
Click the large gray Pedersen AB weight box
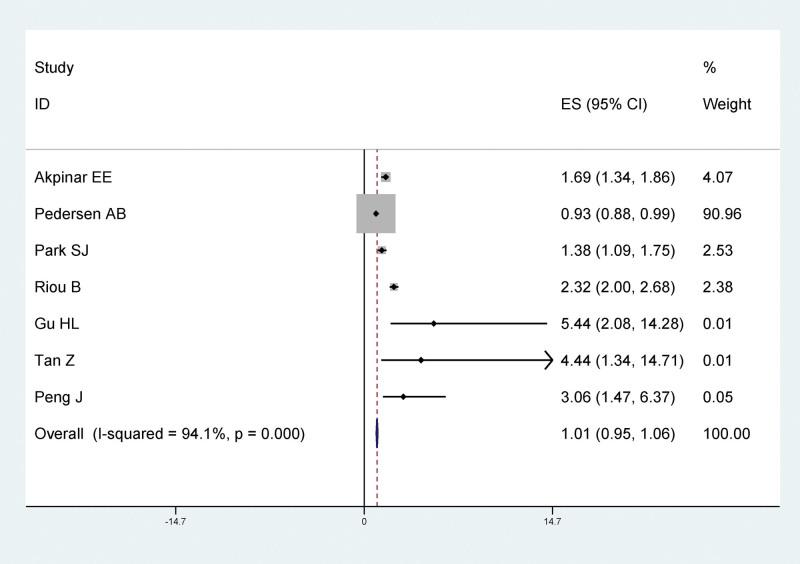376,214
